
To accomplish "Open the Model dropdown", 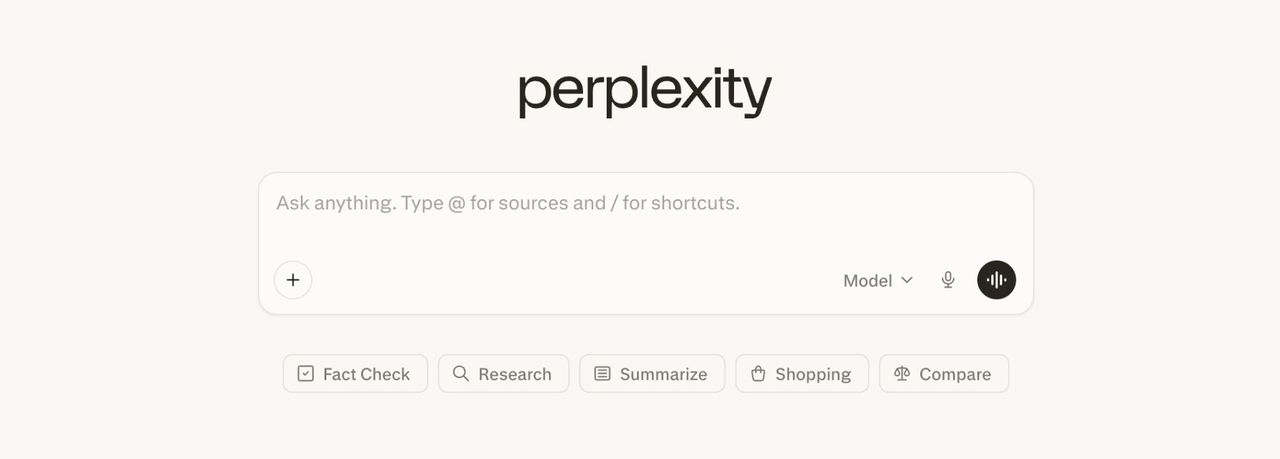I will click(x=878, y=281).
